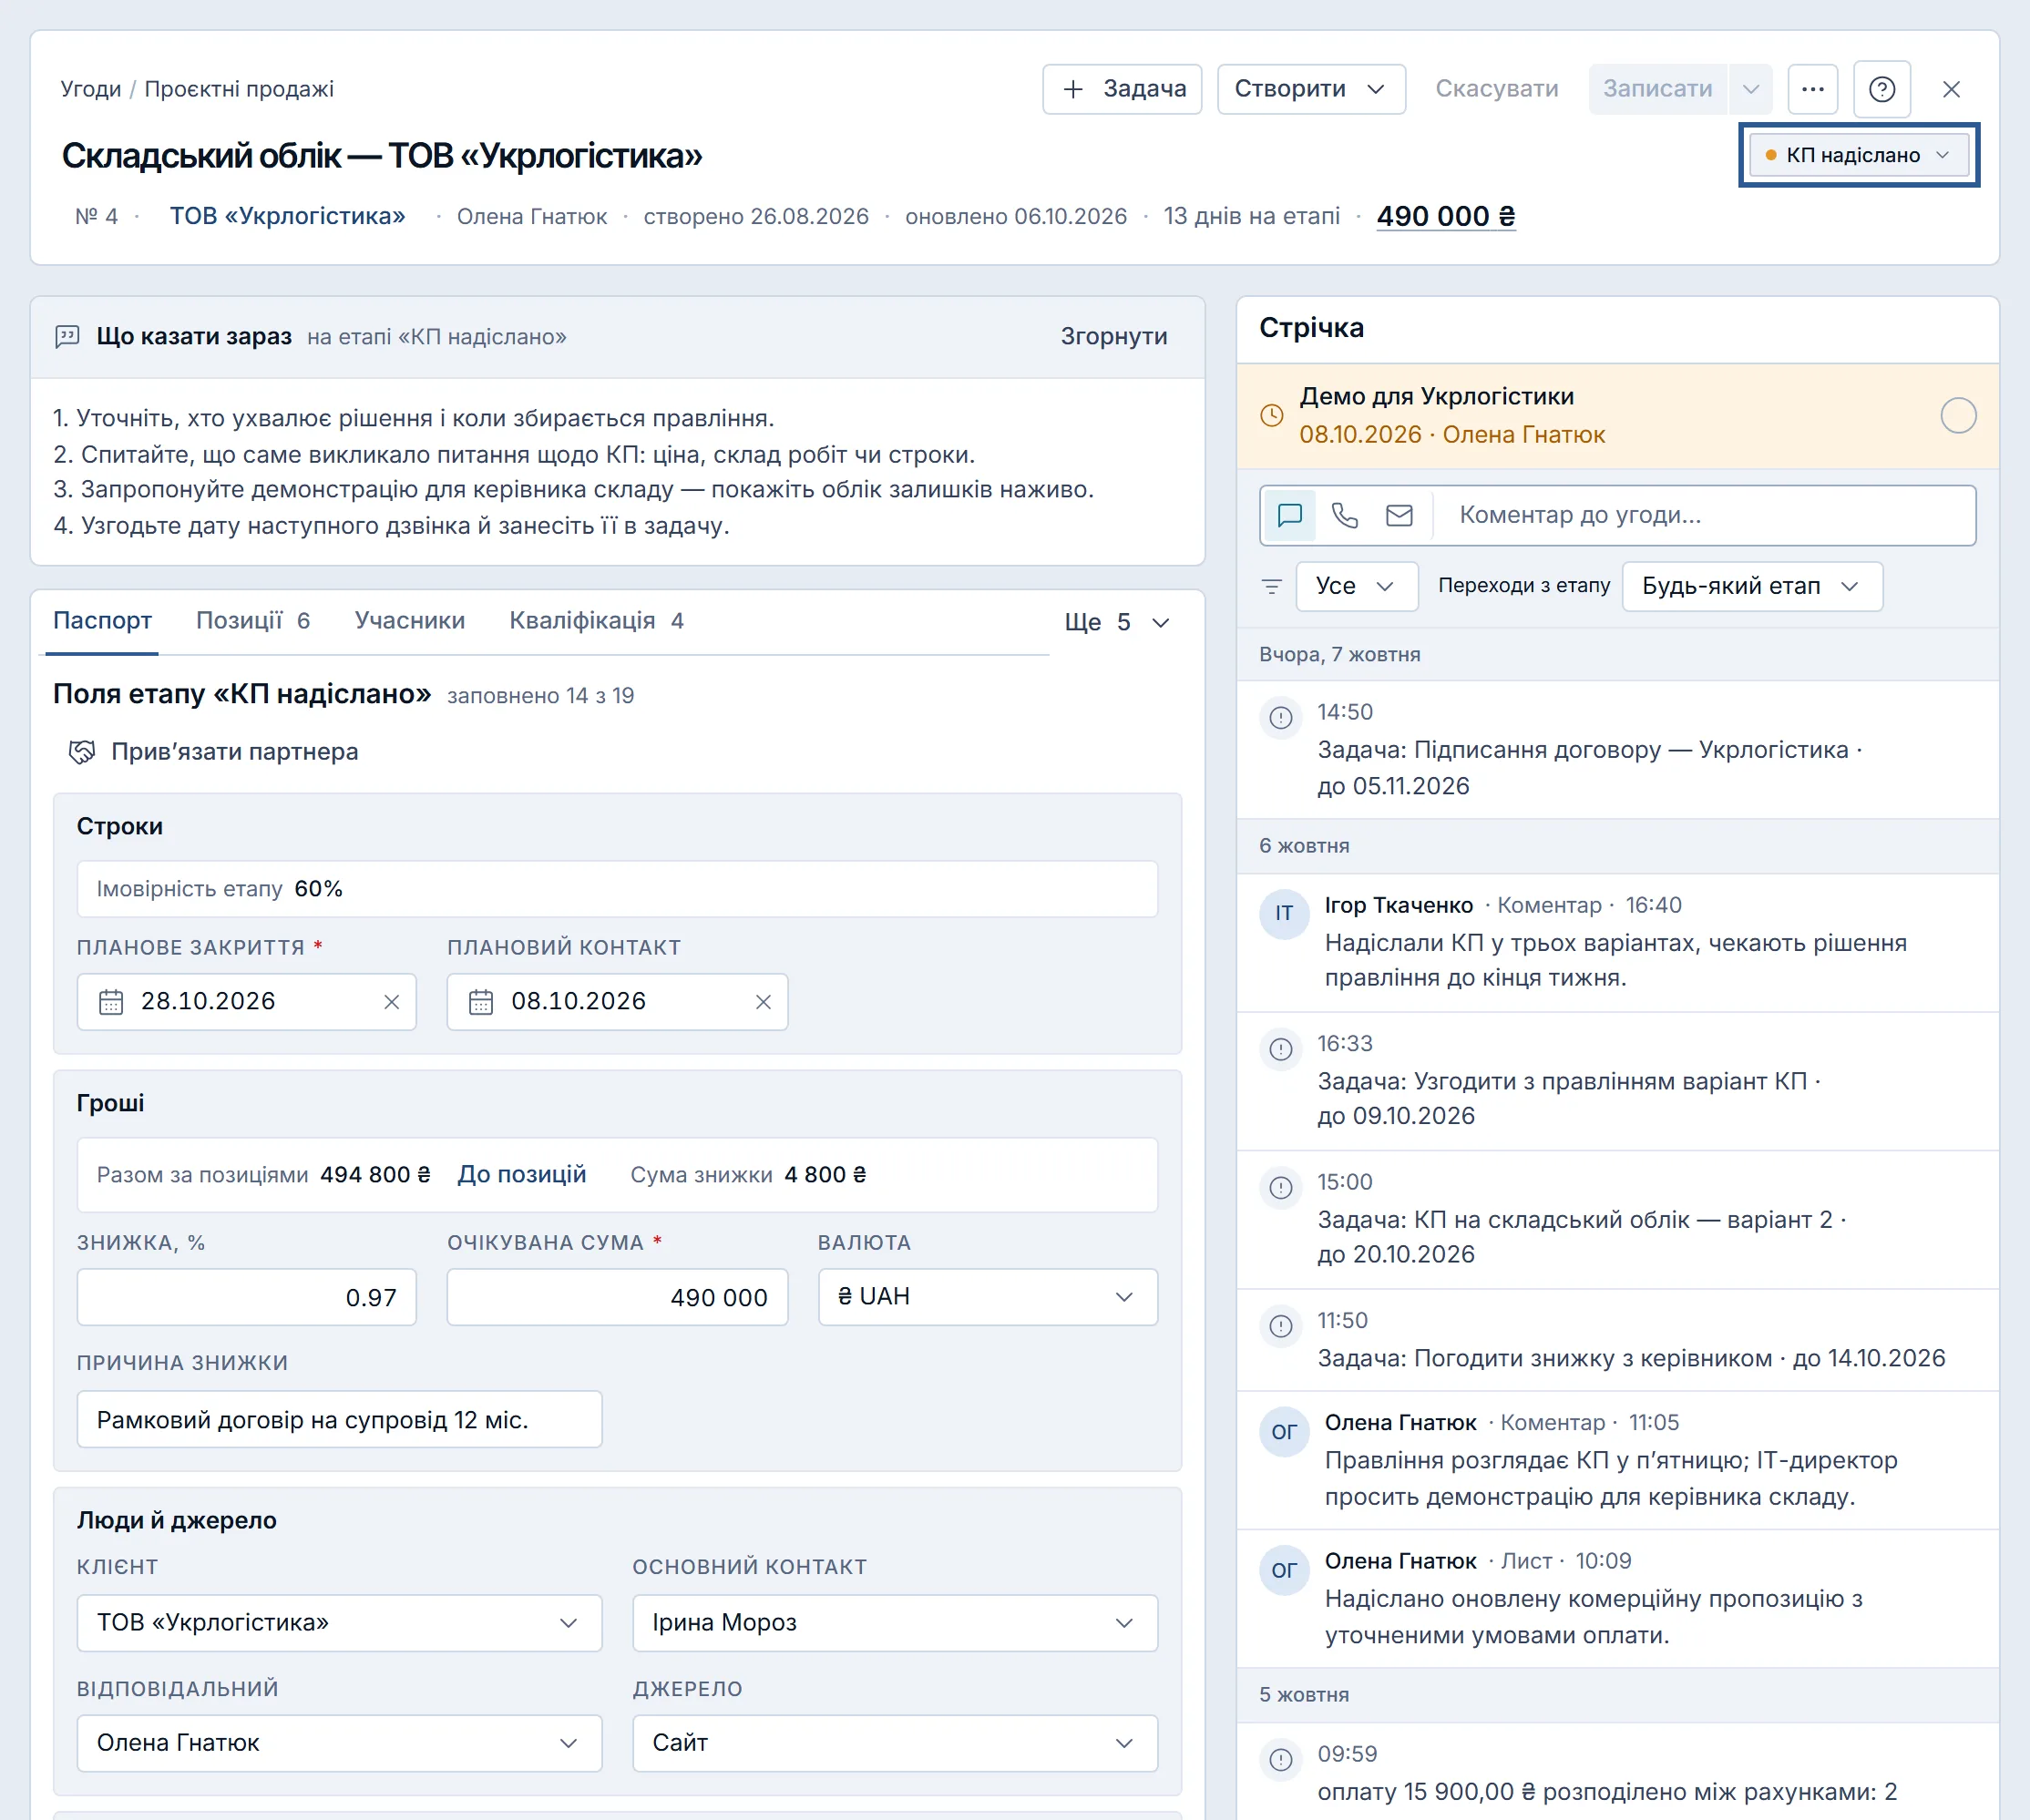The image size is (2030, 1820).
Task: Click the speech bubble icon by Що казати зараз
Action: 67,336
